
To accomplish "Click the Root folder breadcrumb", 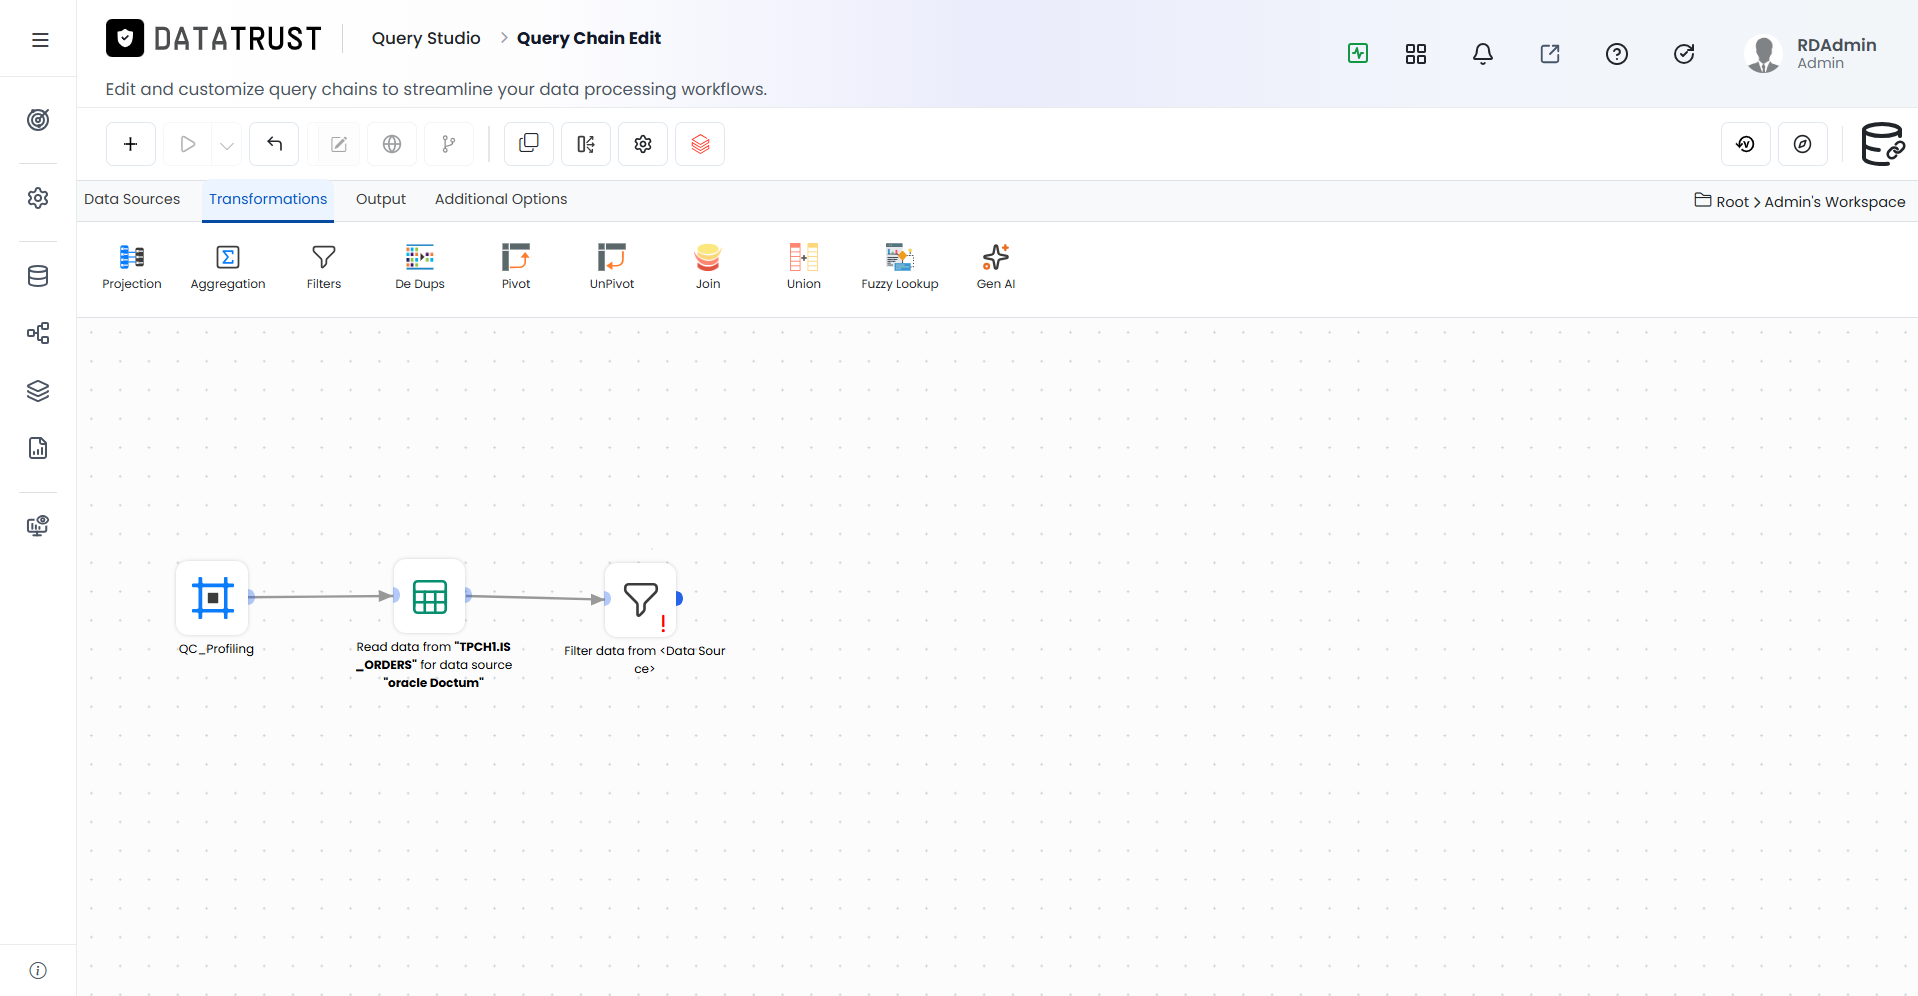I will [1722, 201].
